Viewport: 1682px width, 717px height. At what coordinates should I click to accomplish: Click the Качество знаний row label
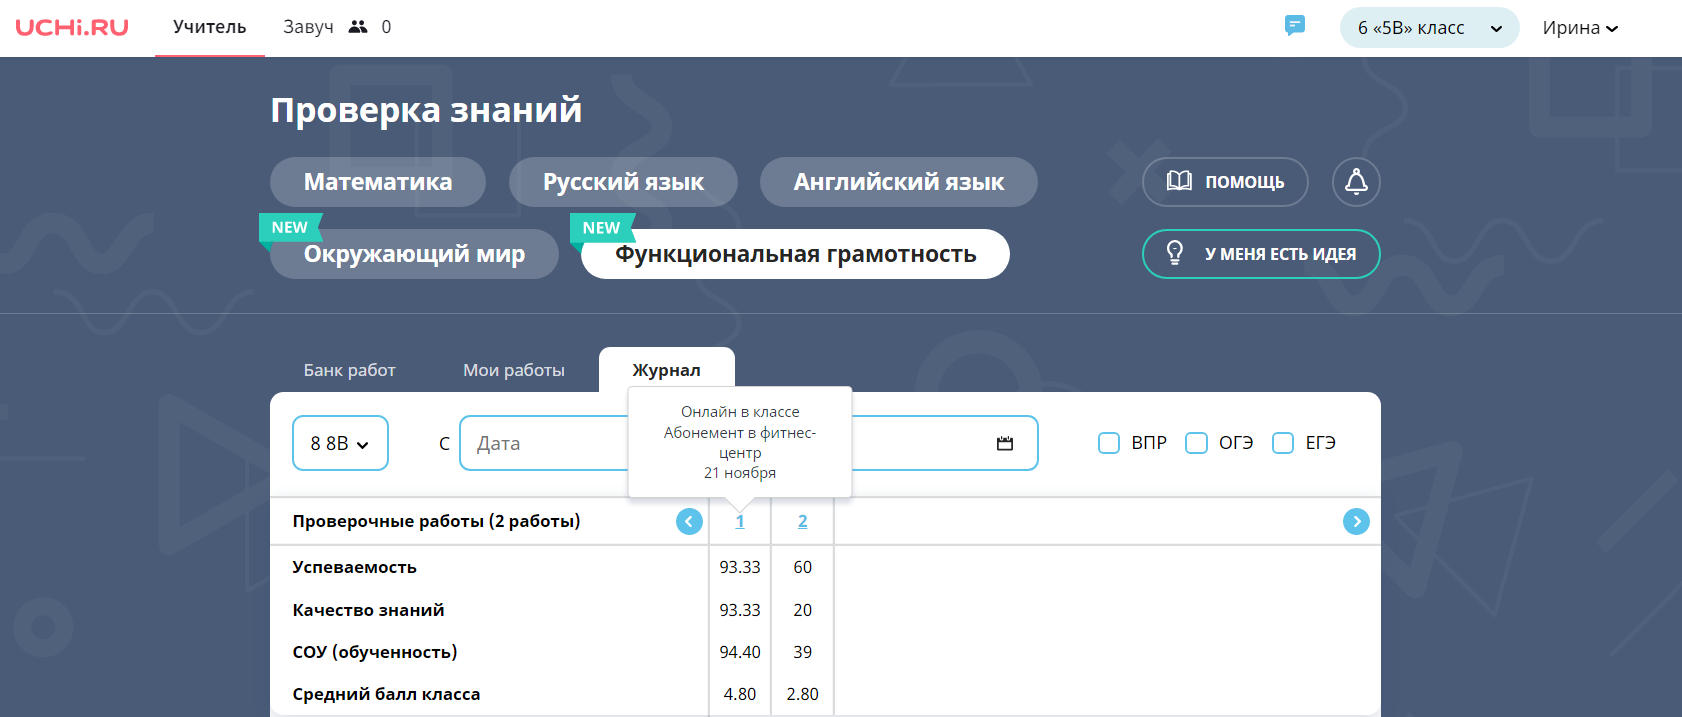click(368, 610)
